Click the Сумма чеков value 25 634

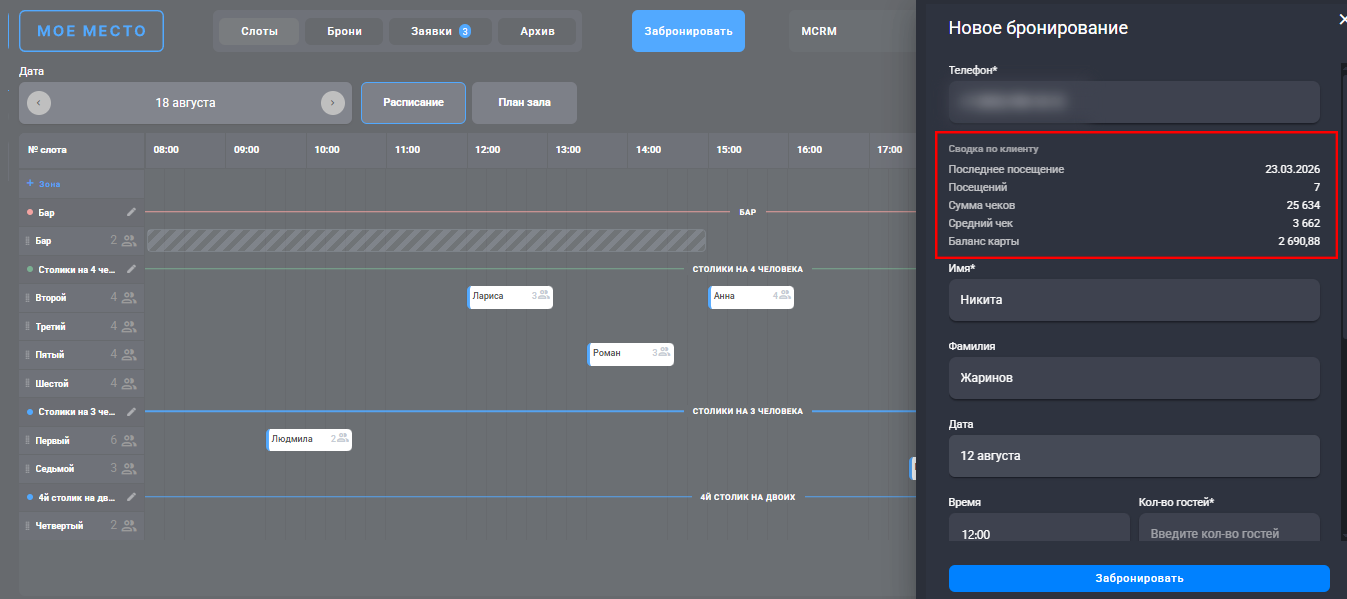point(1303,205)
